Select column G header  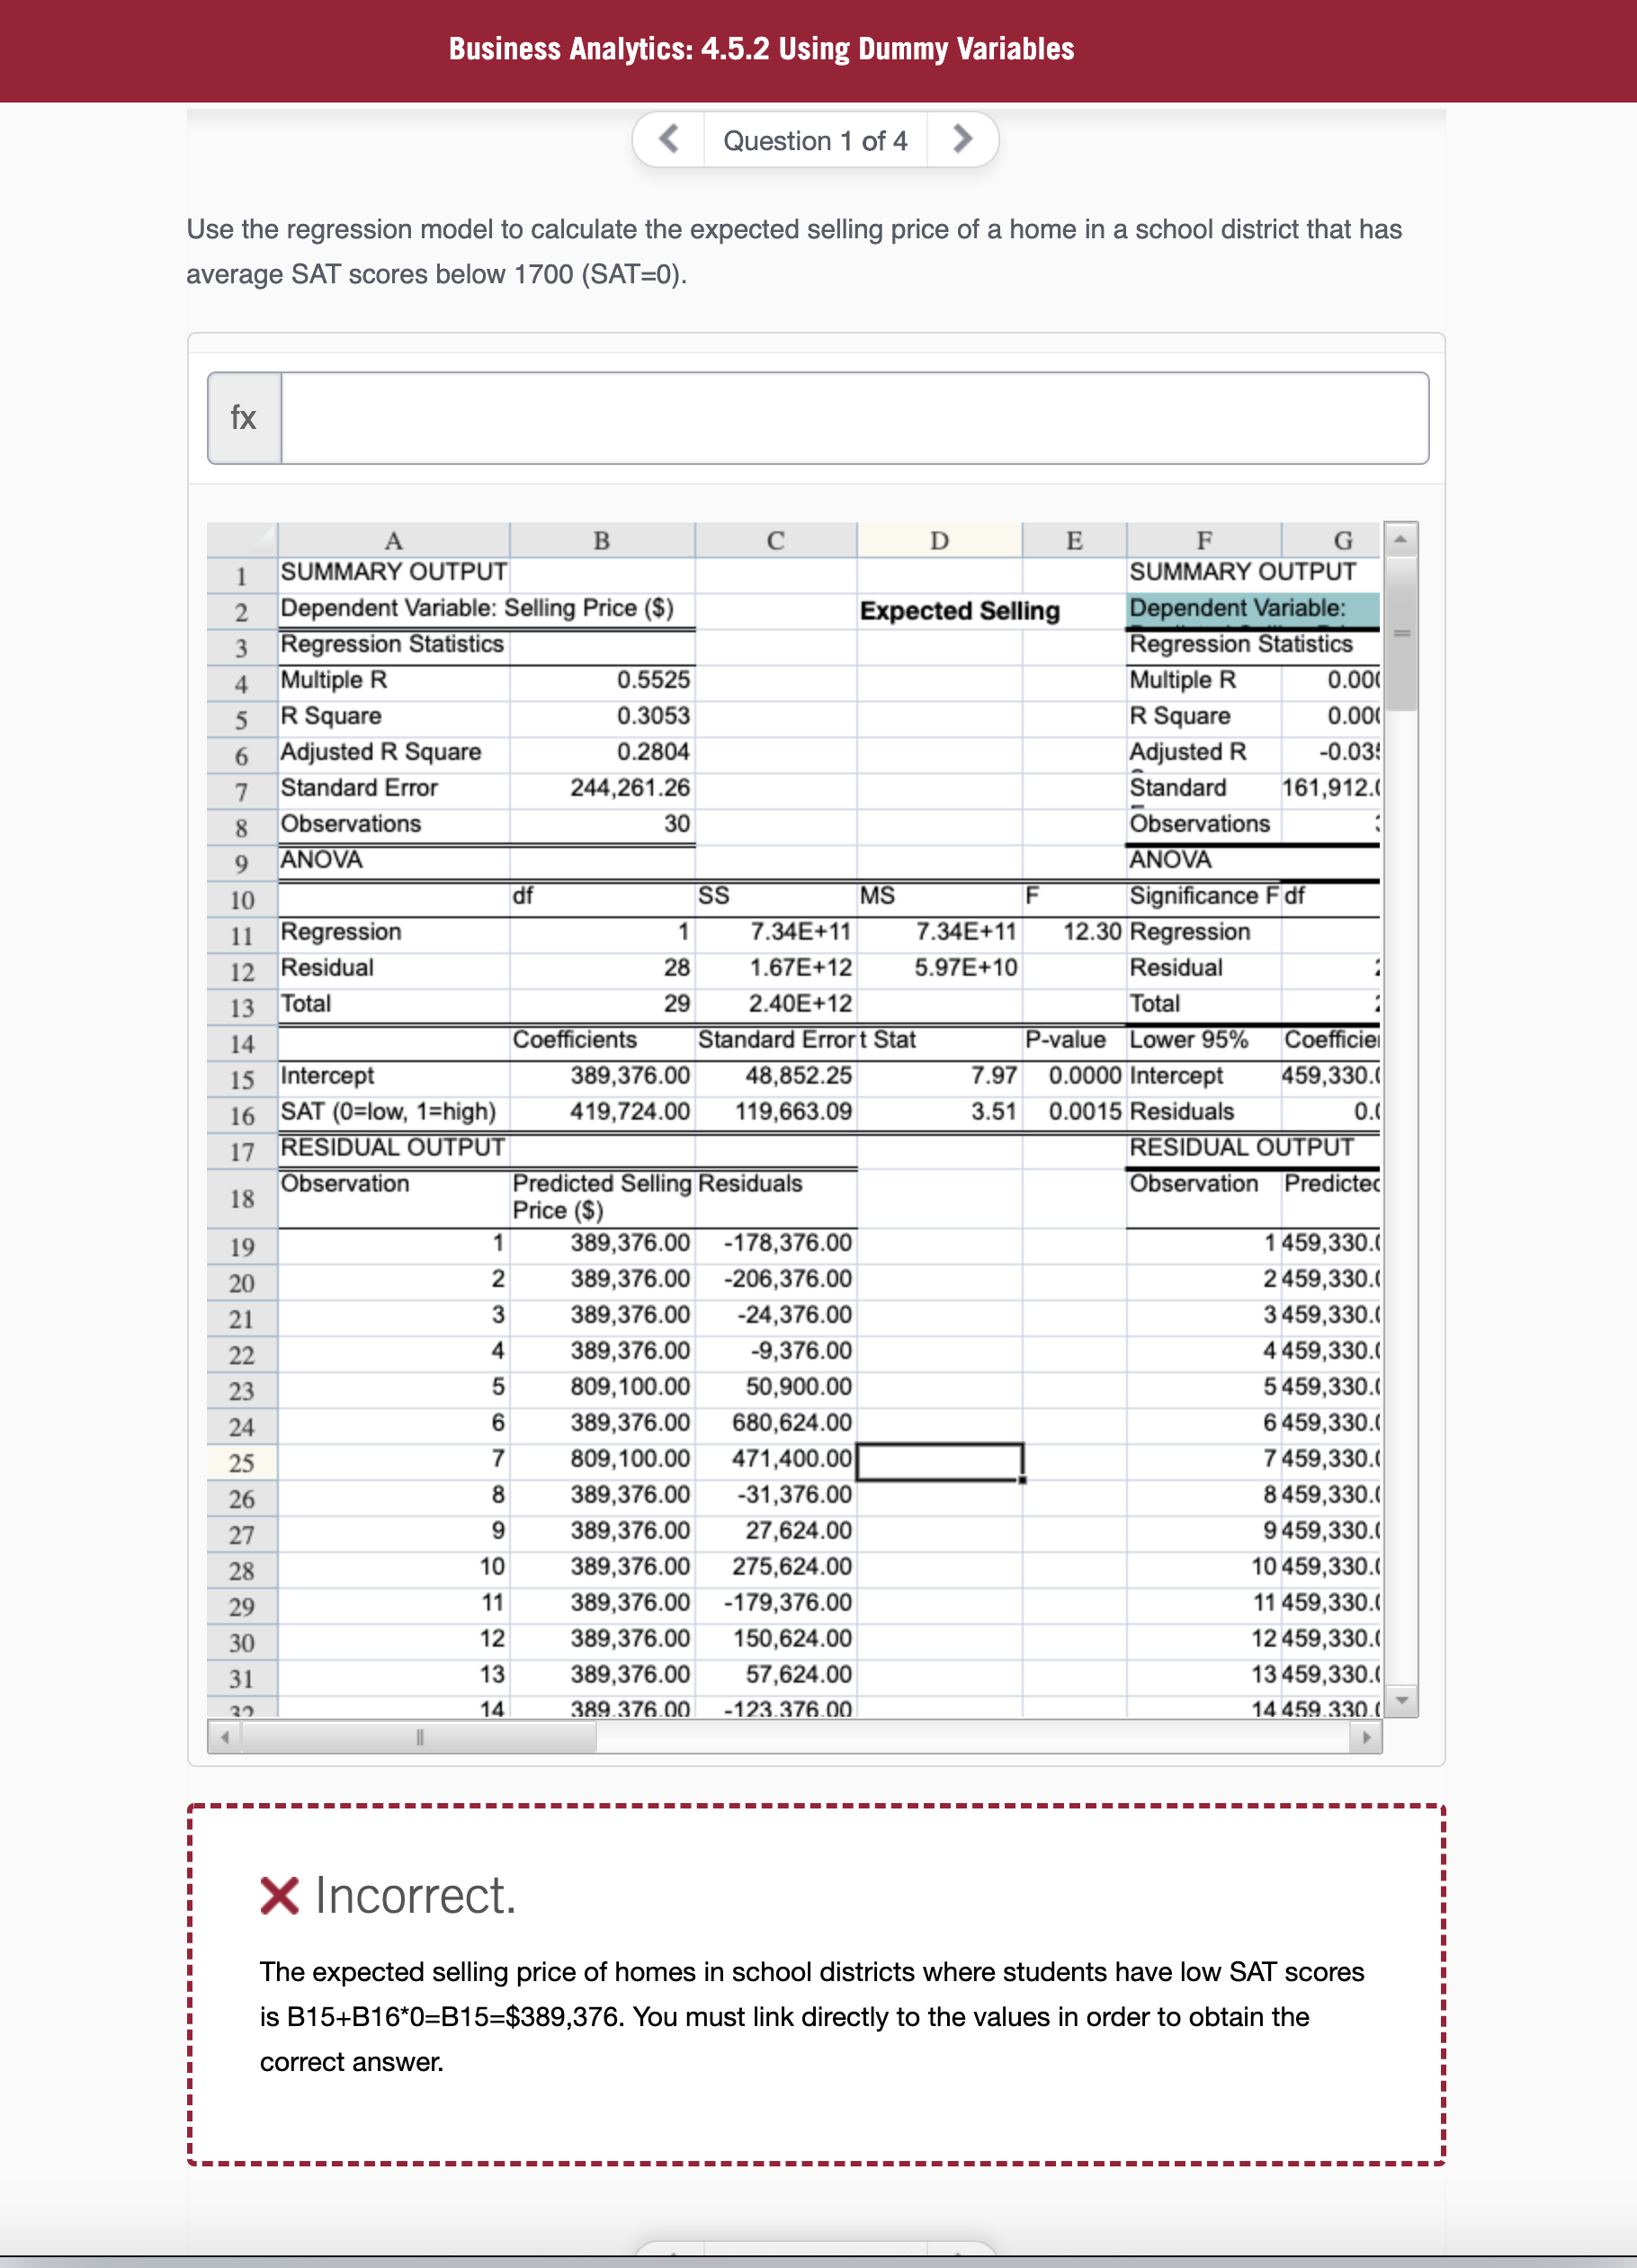click(x=1332, y=540)
